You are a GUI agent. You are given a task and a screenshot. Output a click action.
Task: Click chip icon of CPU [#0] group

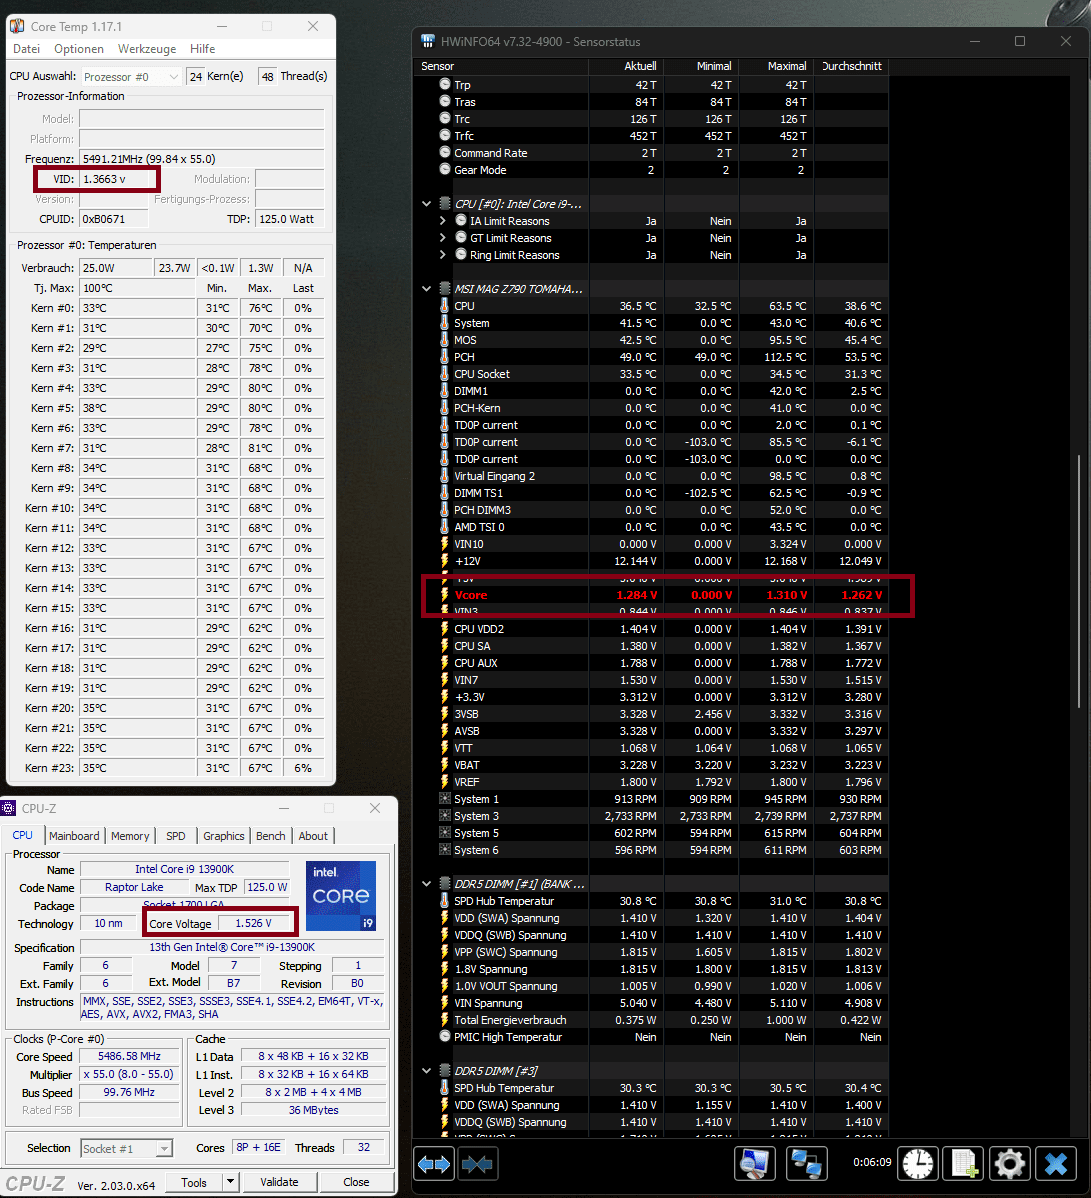coord(445,204)
